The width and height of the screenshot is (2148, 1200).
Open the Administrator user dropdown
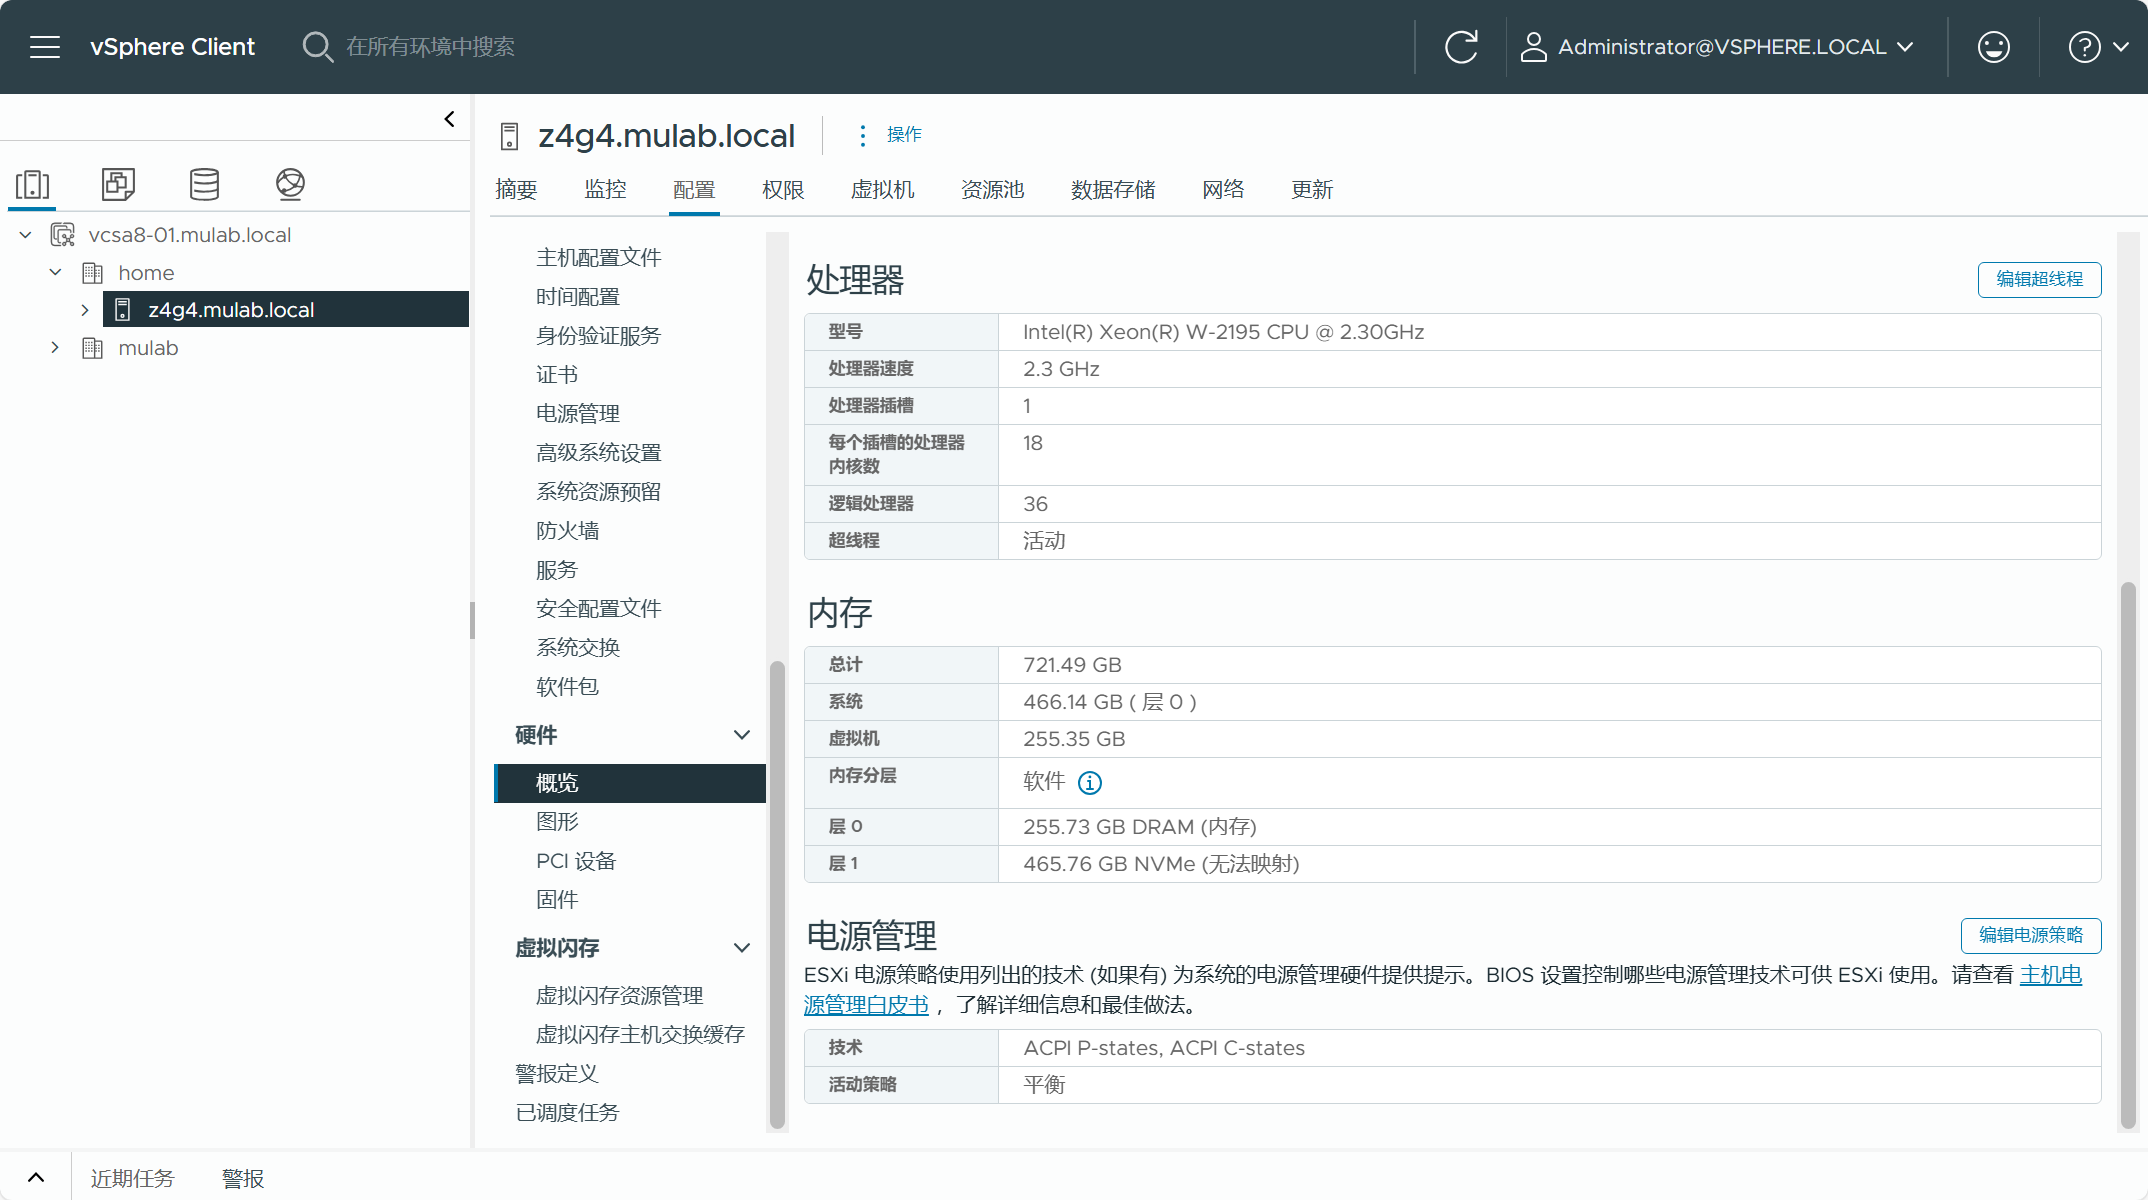point(1718,47)
